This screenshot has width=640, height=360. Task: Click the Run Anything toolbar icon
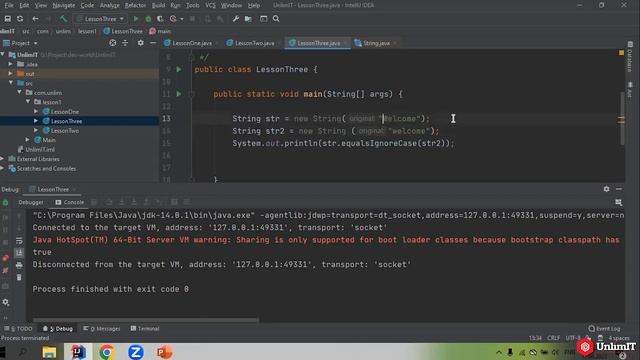[x=264, y=19]
